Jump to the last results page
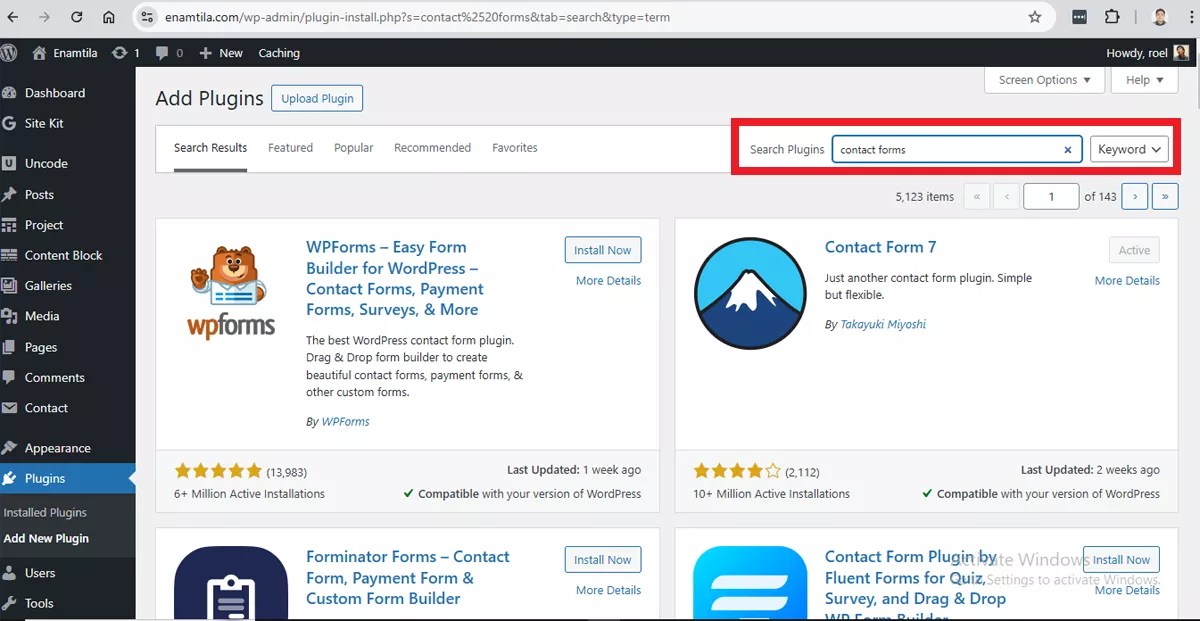 [1165, 197]
